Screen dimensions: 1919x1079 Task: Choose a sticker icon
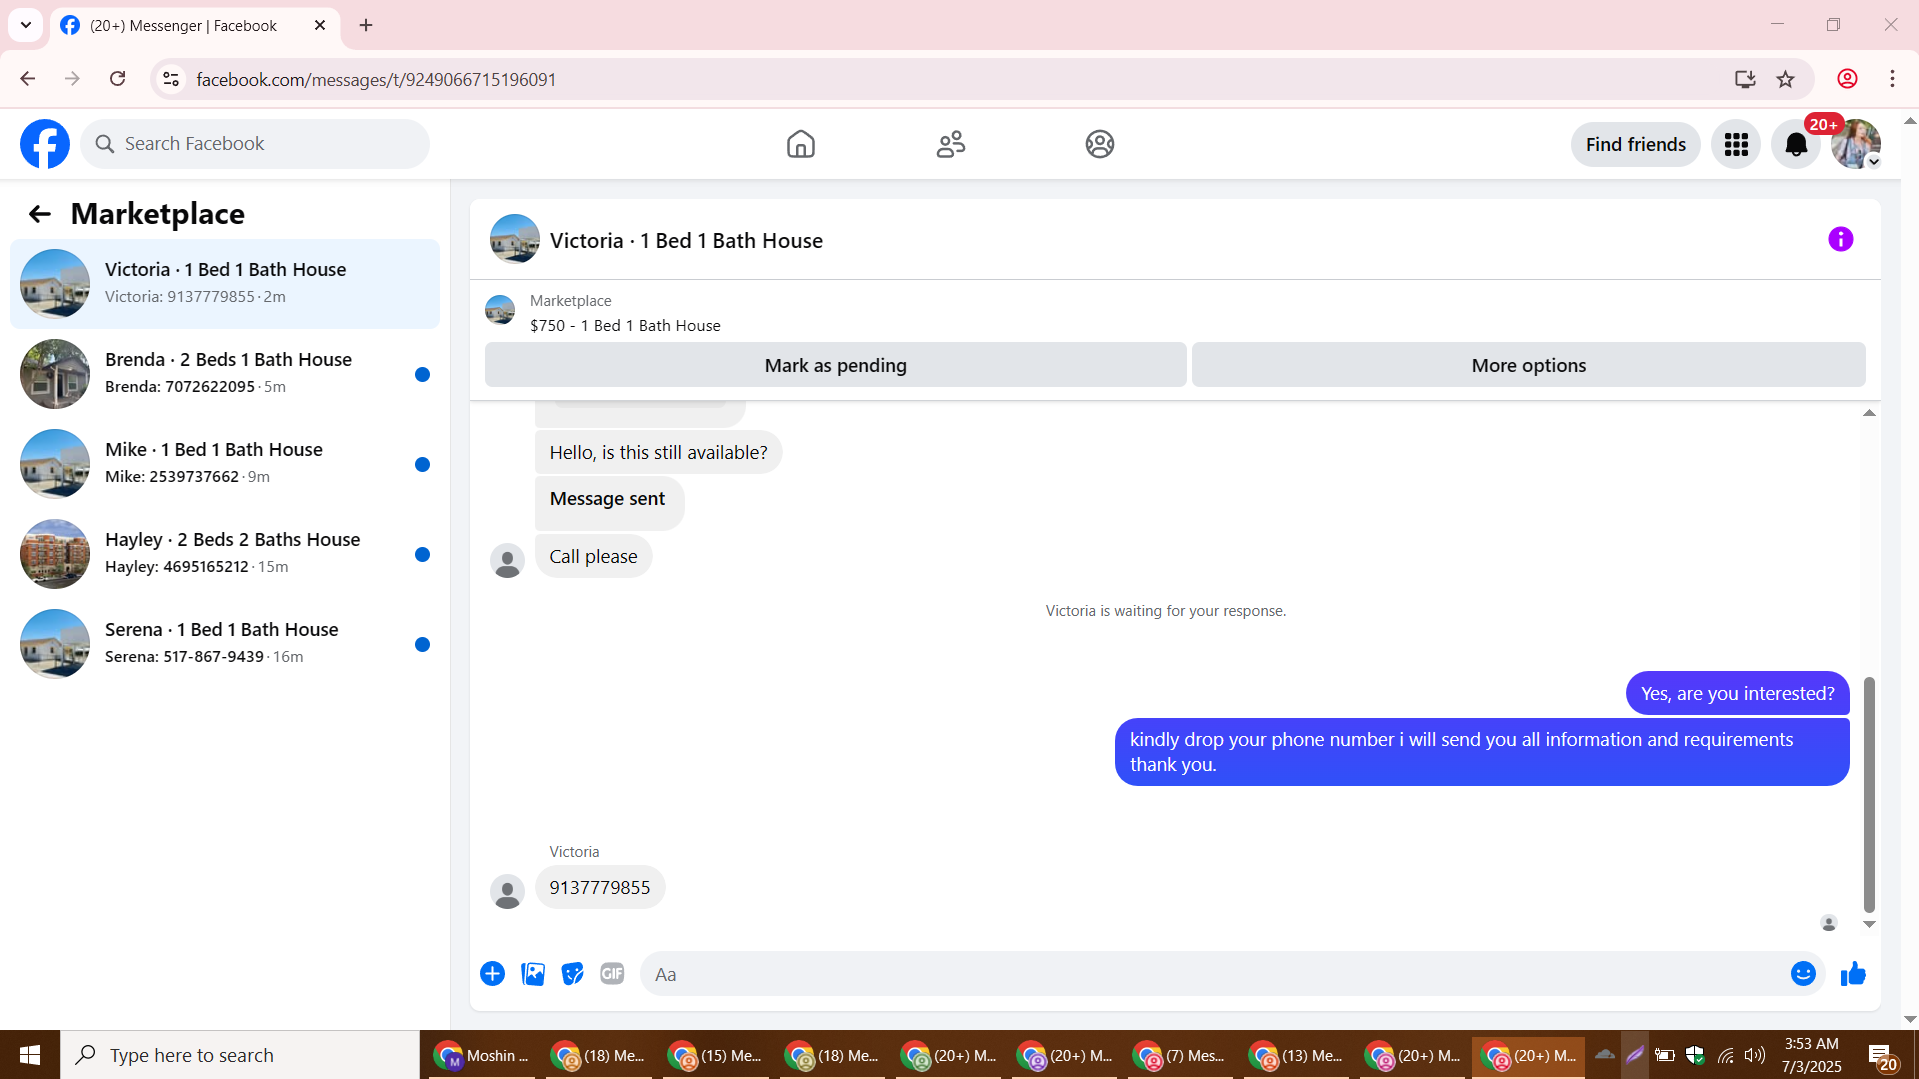[572, 974]
